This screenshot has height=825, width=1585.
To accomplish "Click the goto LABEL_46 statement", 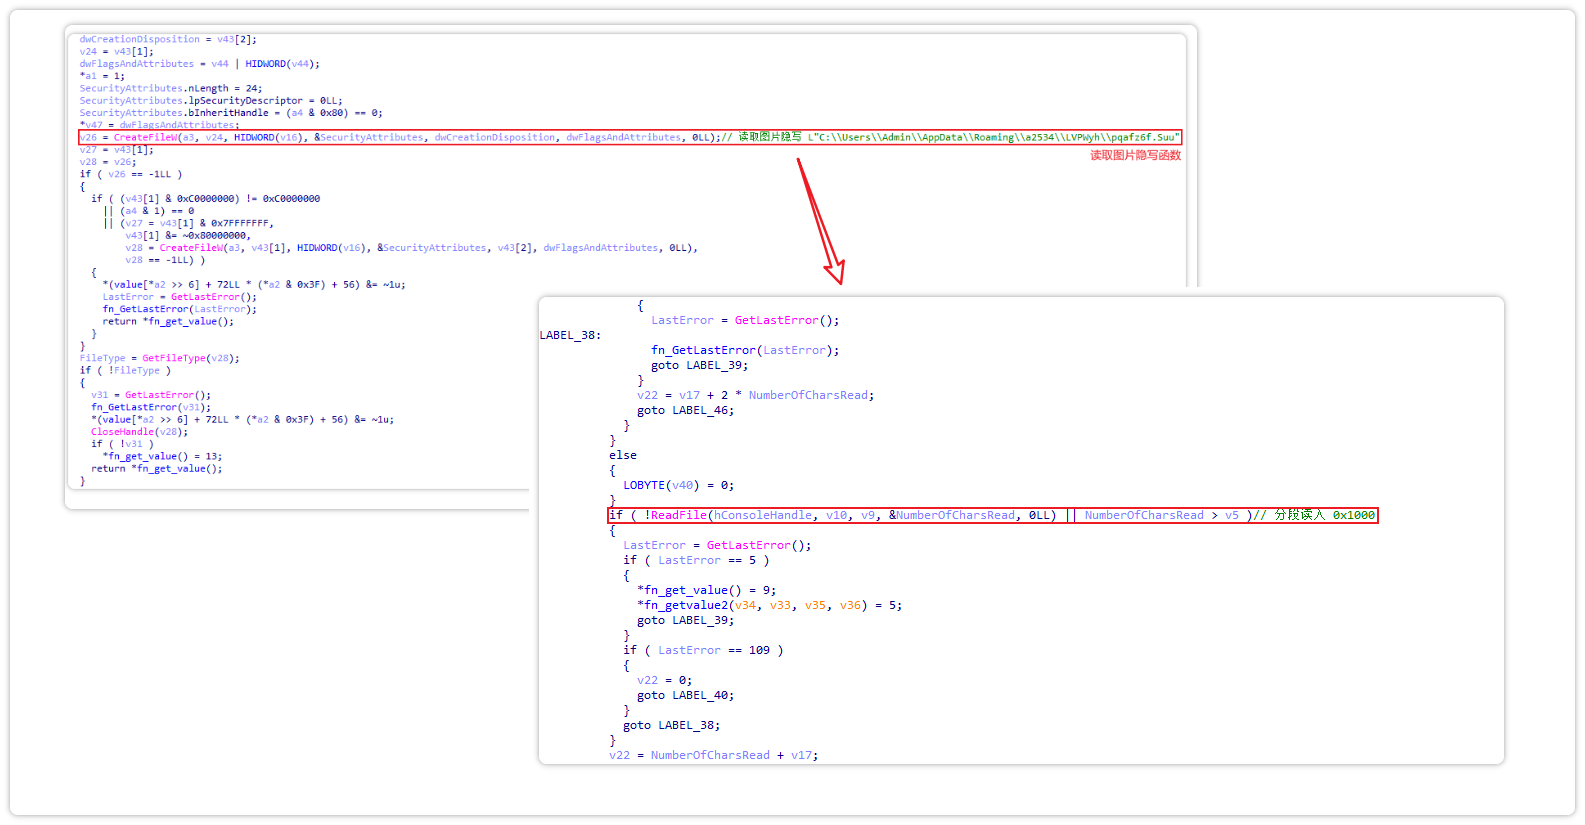I will tap(685, 410).
